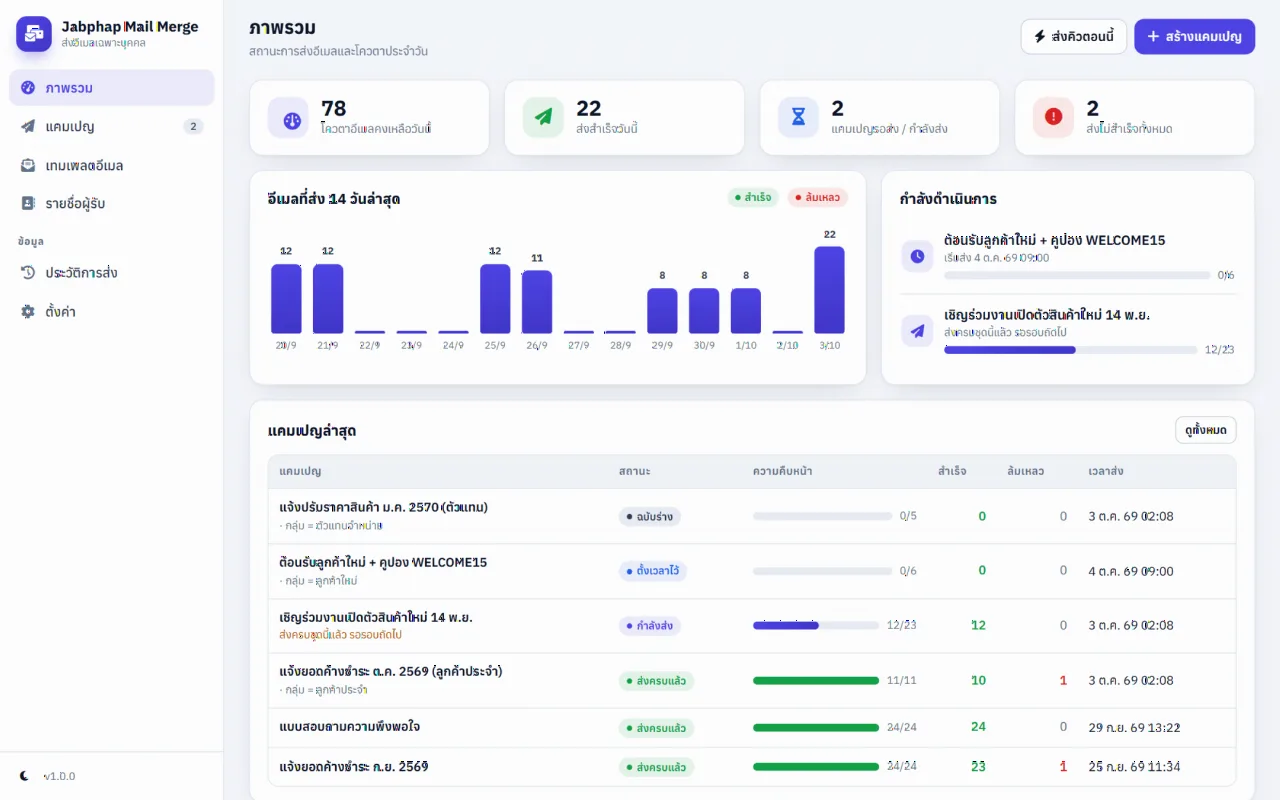This screenshot has width=1280, height=800.
Task: Click the ตั้งเวลาไว้ status badge
Action: point(653,571)
